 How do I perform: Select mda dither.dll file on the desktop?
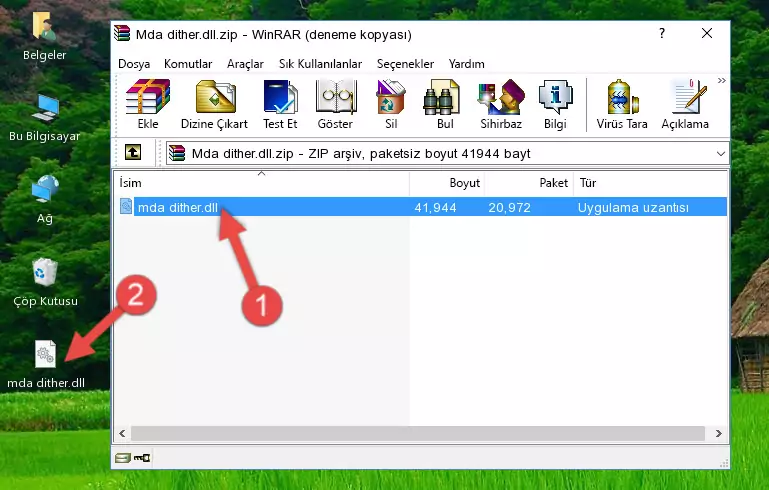(46, 365)
